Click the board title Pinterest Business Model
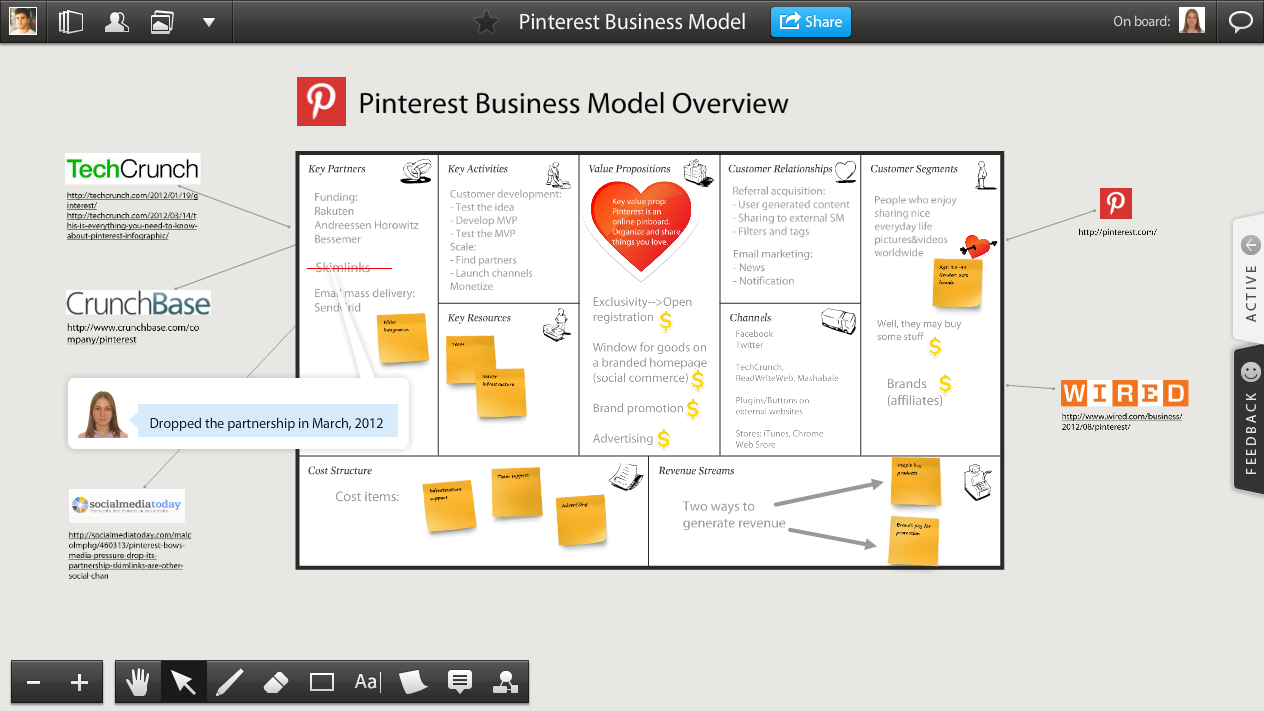This screenshot has width=1264, height=711. pyautogui.click(x=632, y=22)
